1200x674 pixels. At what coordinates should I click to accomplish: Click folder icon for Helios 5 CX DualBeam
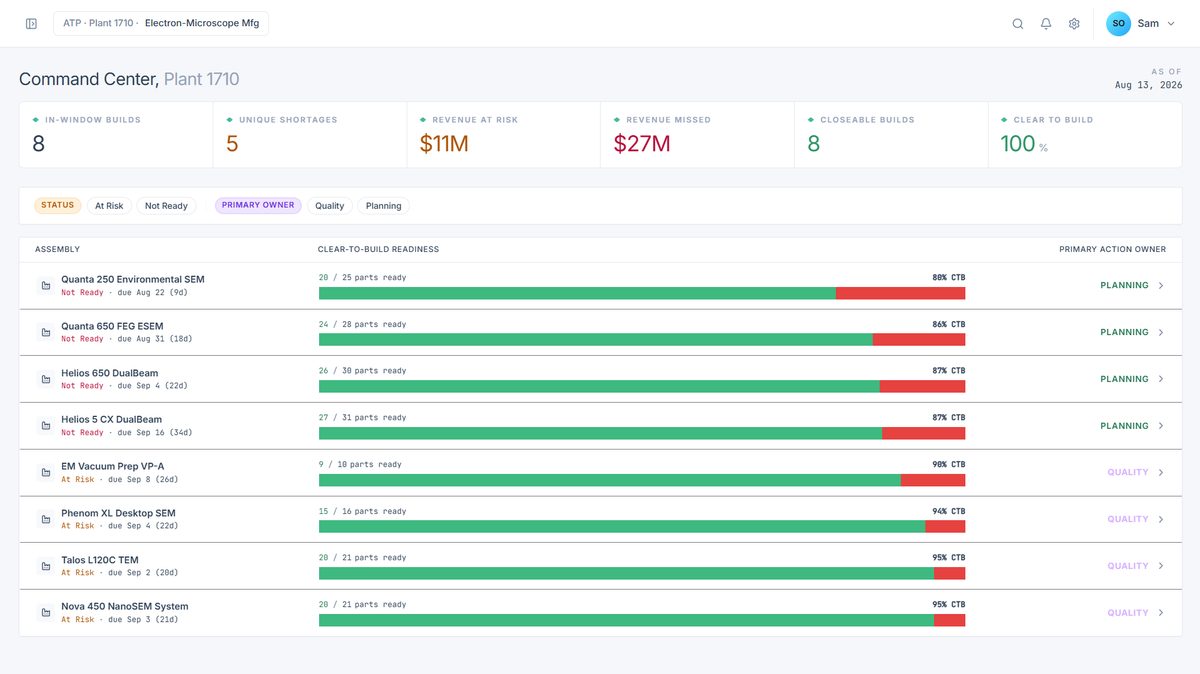click(x=45, y=426)
